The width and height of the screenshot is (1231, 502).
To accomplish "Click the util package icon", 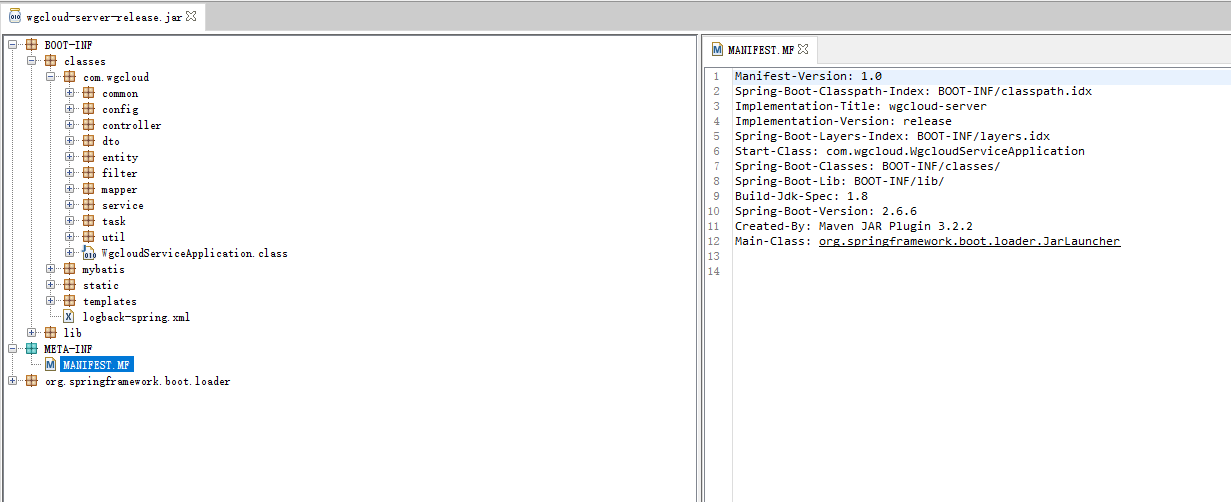I will point(89,237).
